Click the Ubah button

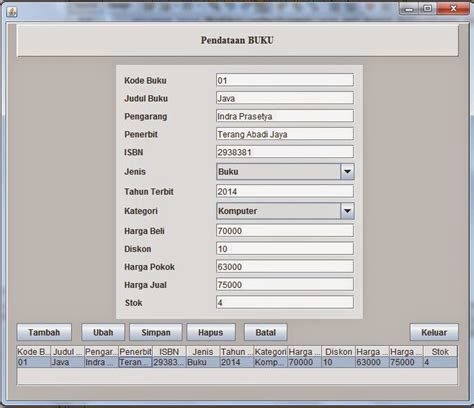tap(103, 332)
